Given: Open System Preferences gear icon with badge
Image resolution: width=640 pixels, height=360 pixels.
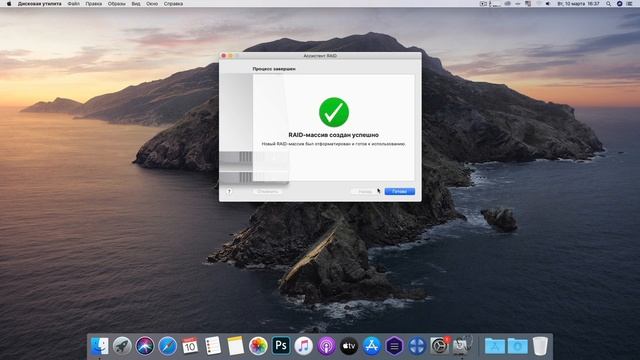Looking at the screenshot, I should tap(440, 346).
